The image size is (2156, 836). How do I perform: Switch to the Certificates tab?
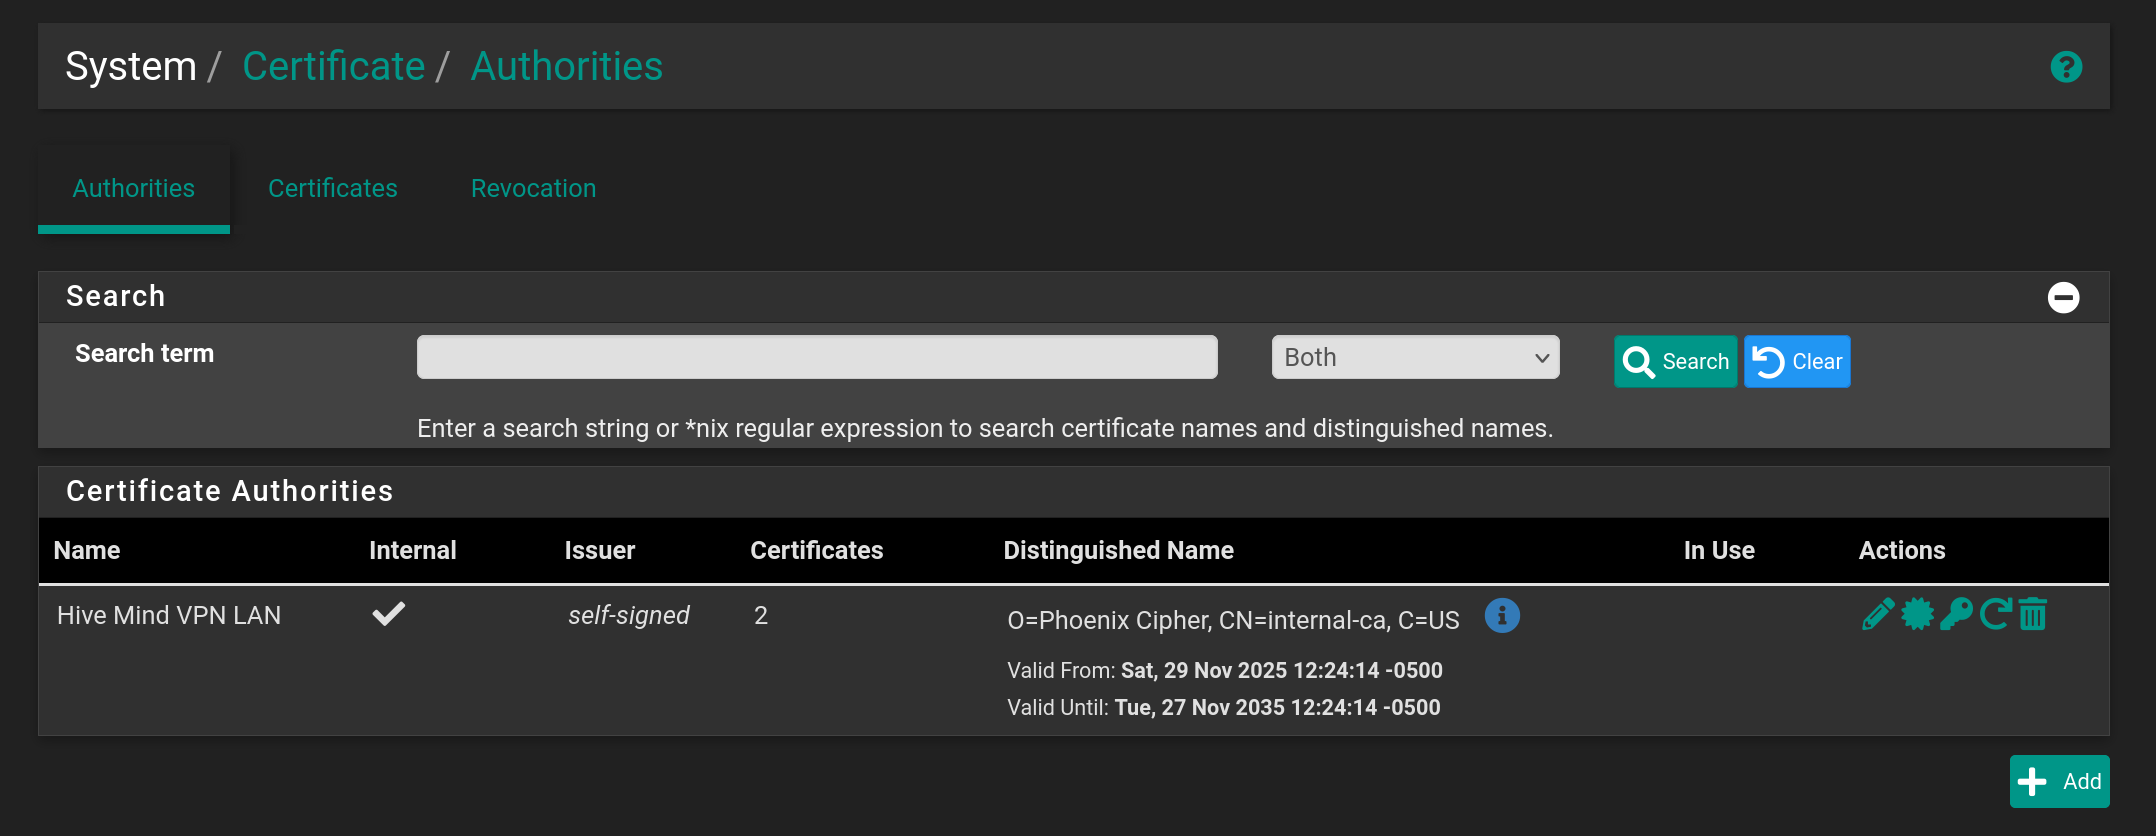pos(332,189)
